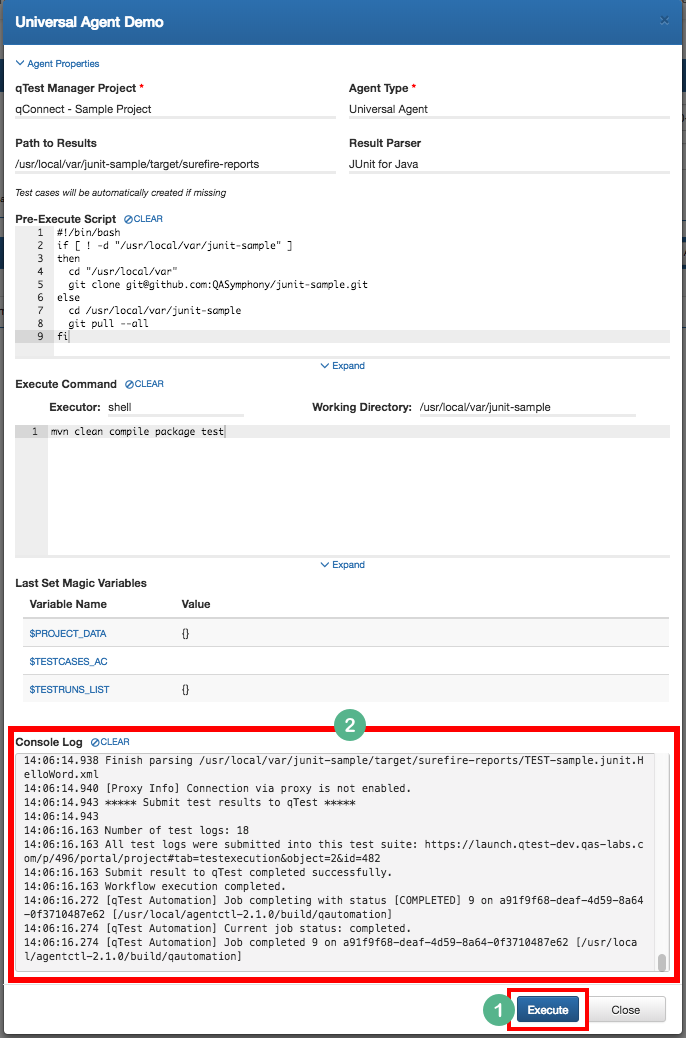
Task: Click the git clone script line
Action: coord(217,285)
